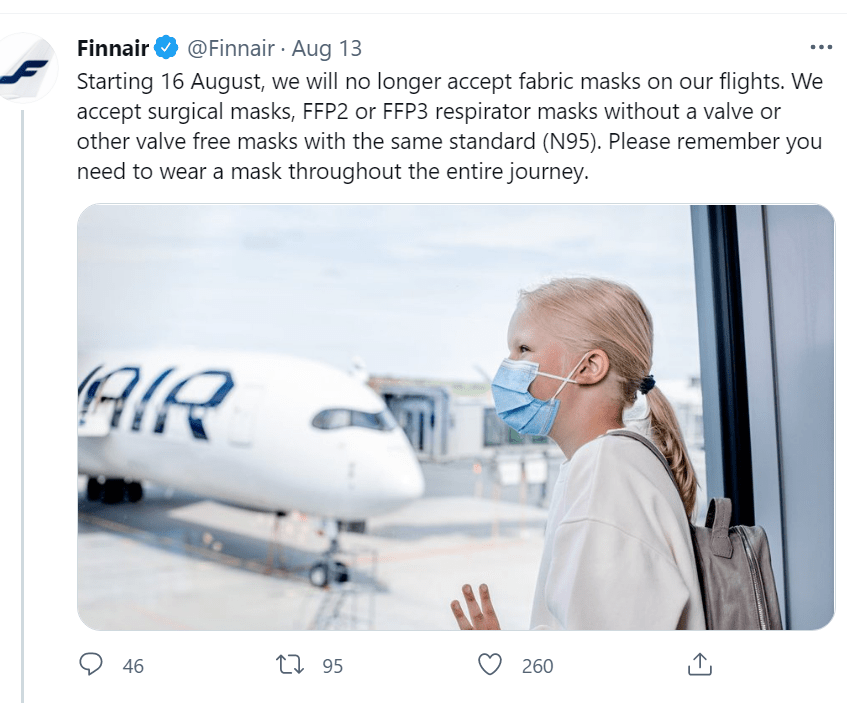The height and width of the screenshot is (703, 847).
Task: Open the Finnair profile avatar
Action: (x=25, y=68)
